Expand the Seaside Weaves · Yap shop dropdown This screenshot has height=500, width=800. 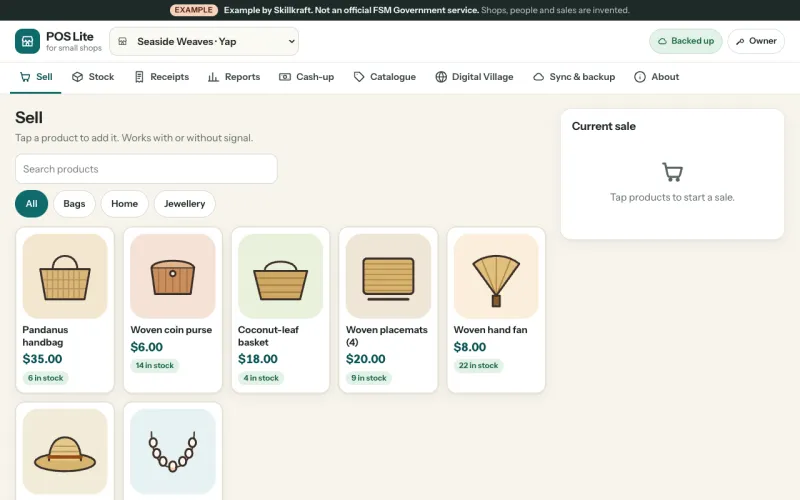[204, 42]
